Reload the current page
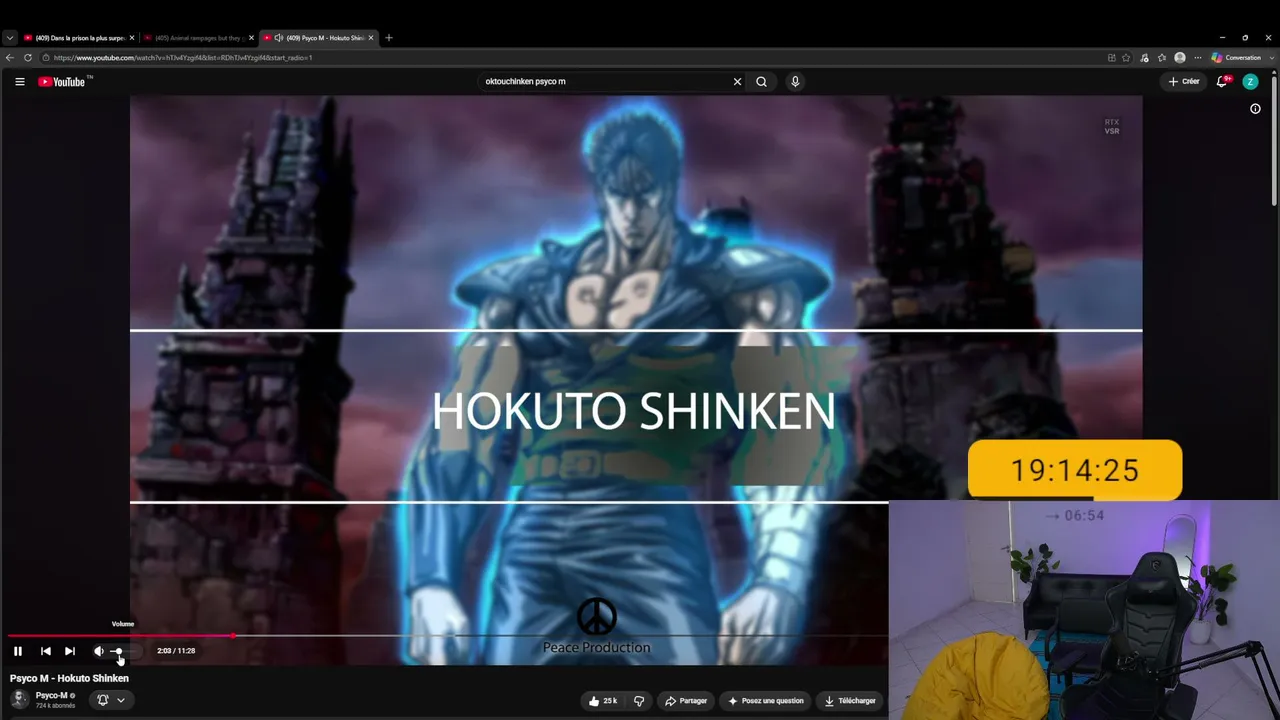The height and width of the screenshot is (720, 1280). (28, 58)
